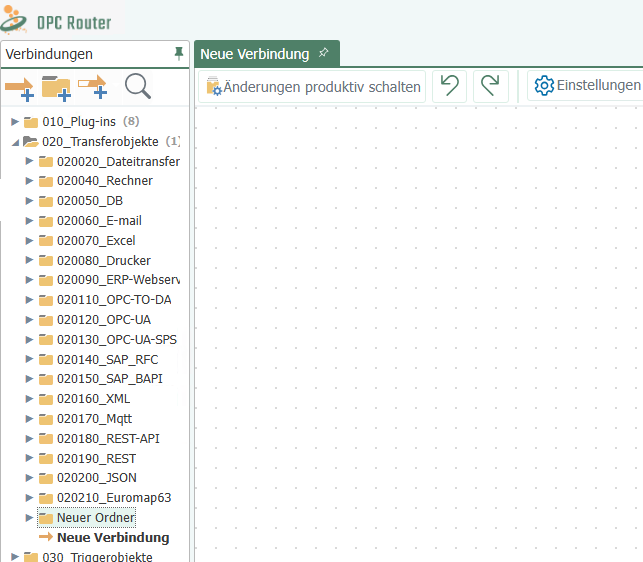Viewport: 643px width, 562px height.
Task: Expand the 020120_OPC-UA folder
Action: [29, 320]
